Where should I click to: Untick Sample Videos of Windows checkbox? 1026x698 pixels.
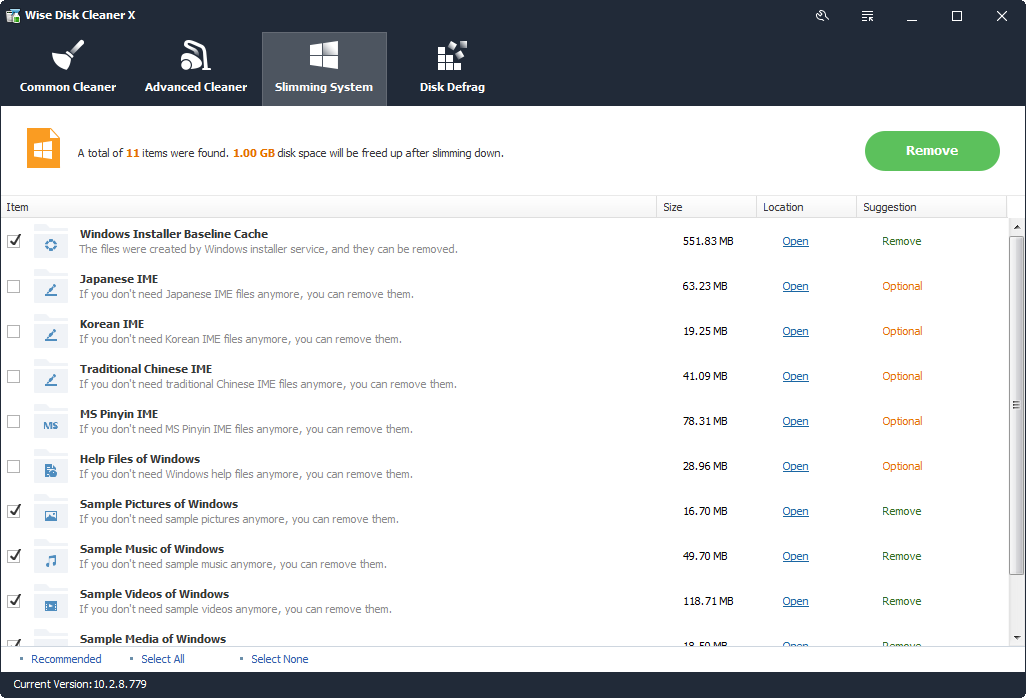14,601
